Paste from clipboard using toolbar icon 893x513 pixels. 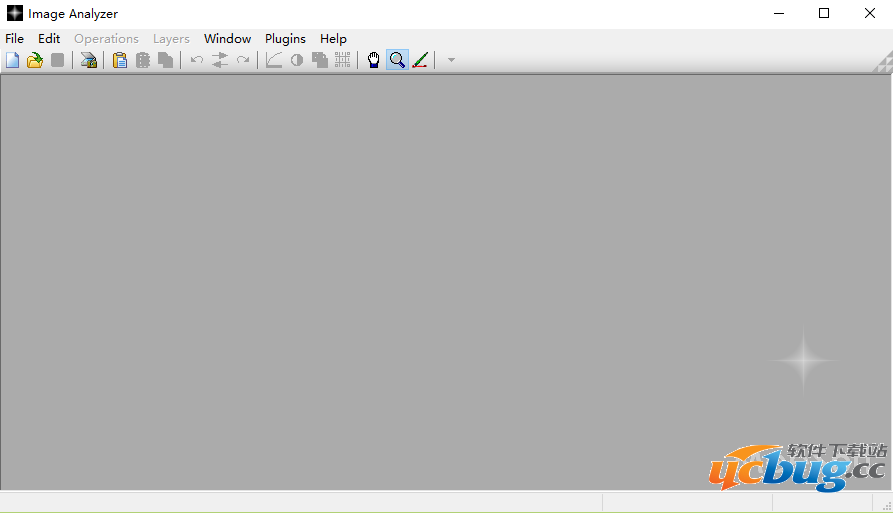click(x=120, y=60)
